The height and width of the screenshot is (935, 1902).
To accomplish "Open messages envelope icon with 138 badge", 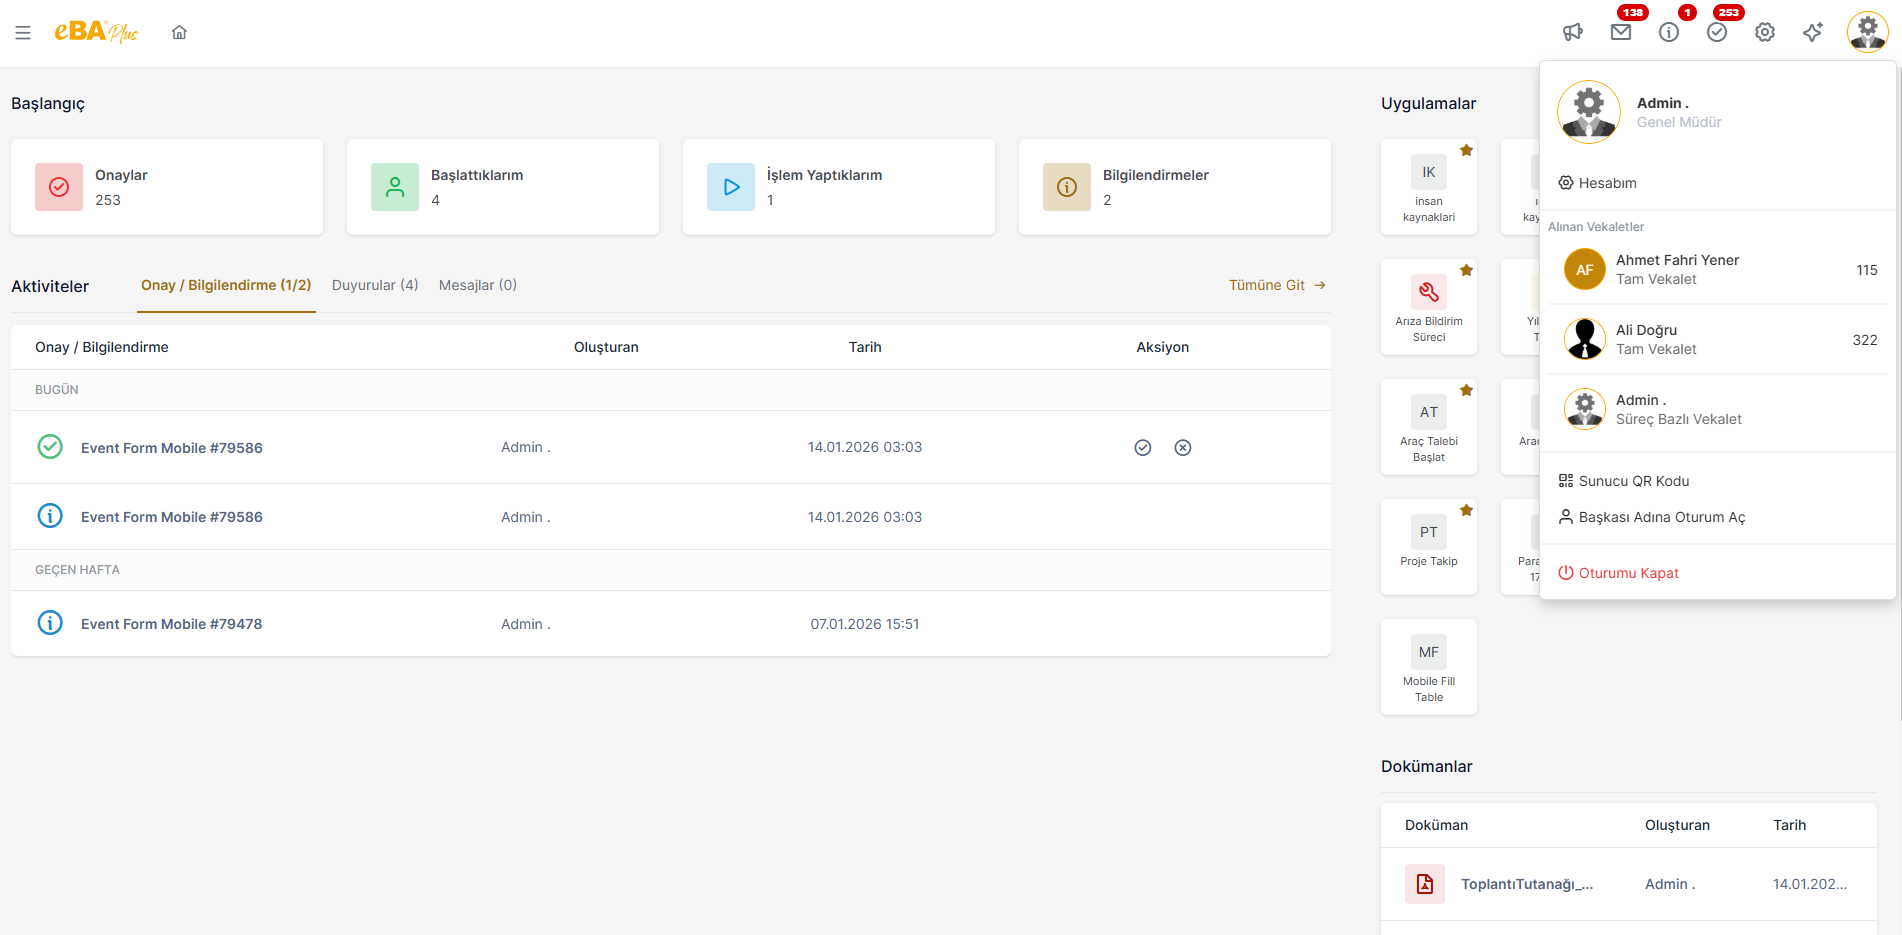I will [1621, 32].
